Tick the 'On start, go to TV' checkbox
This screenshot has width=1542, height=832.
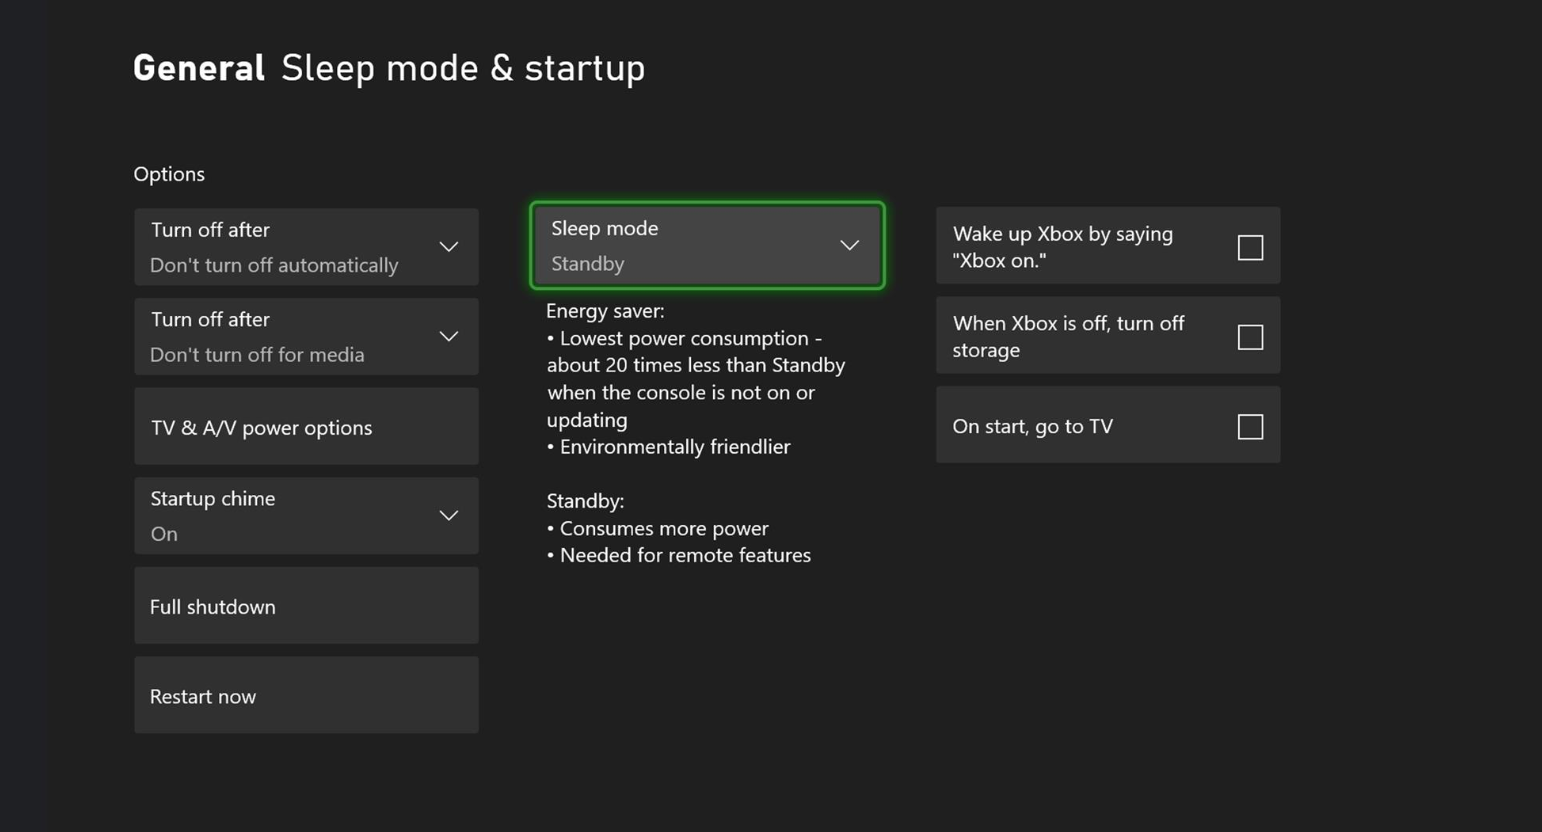click(x=1250, y=427)
